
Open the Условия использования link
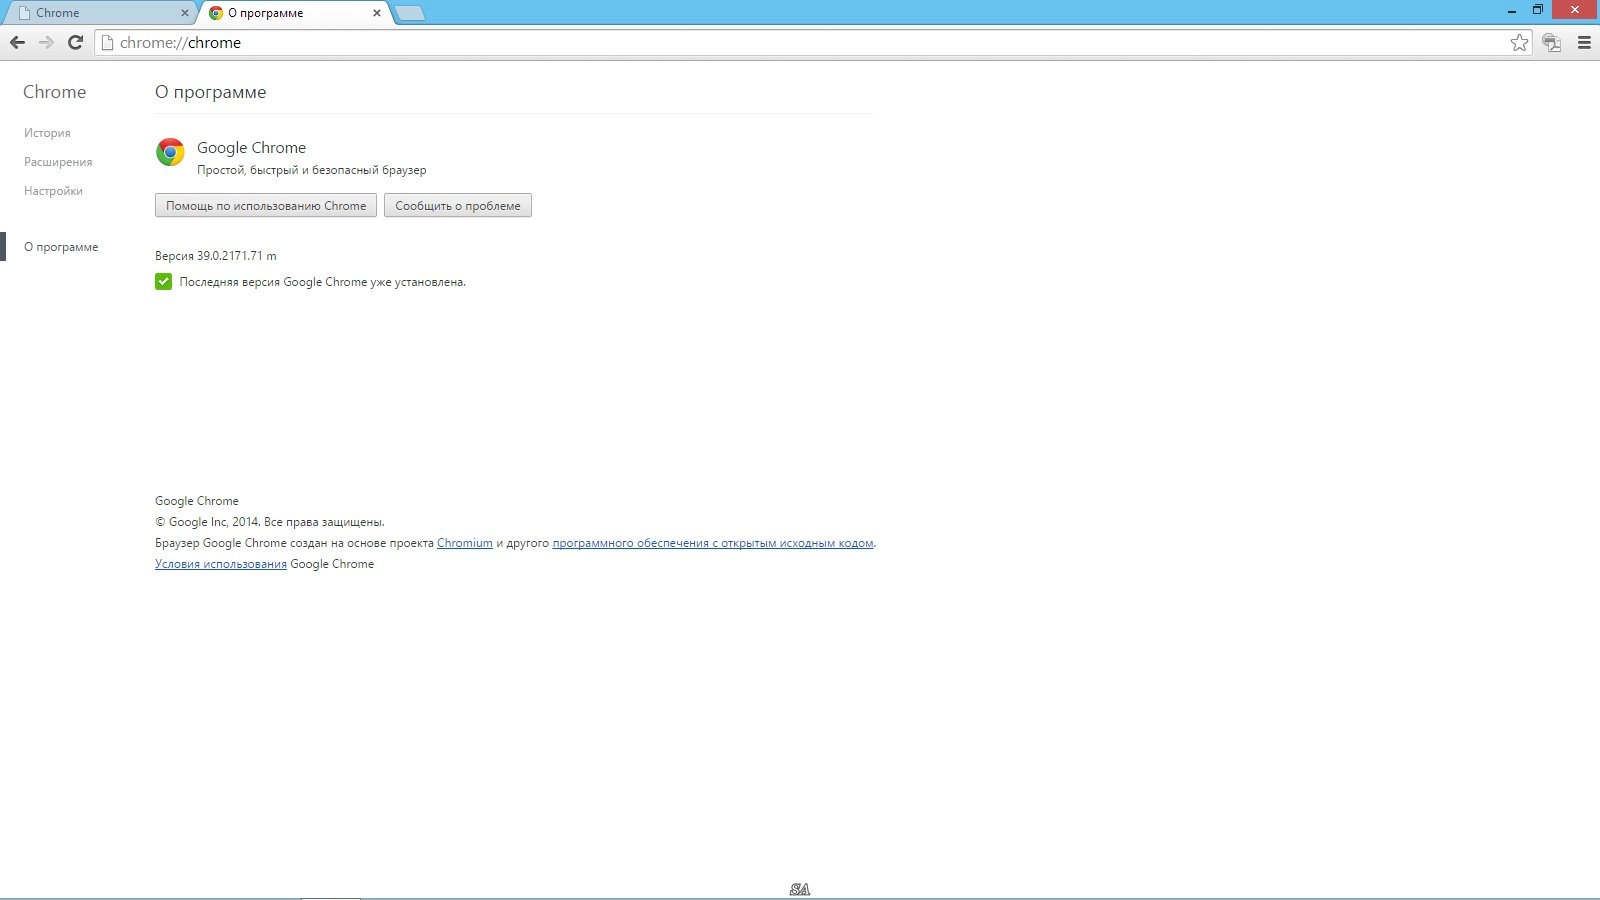[221, 564]
